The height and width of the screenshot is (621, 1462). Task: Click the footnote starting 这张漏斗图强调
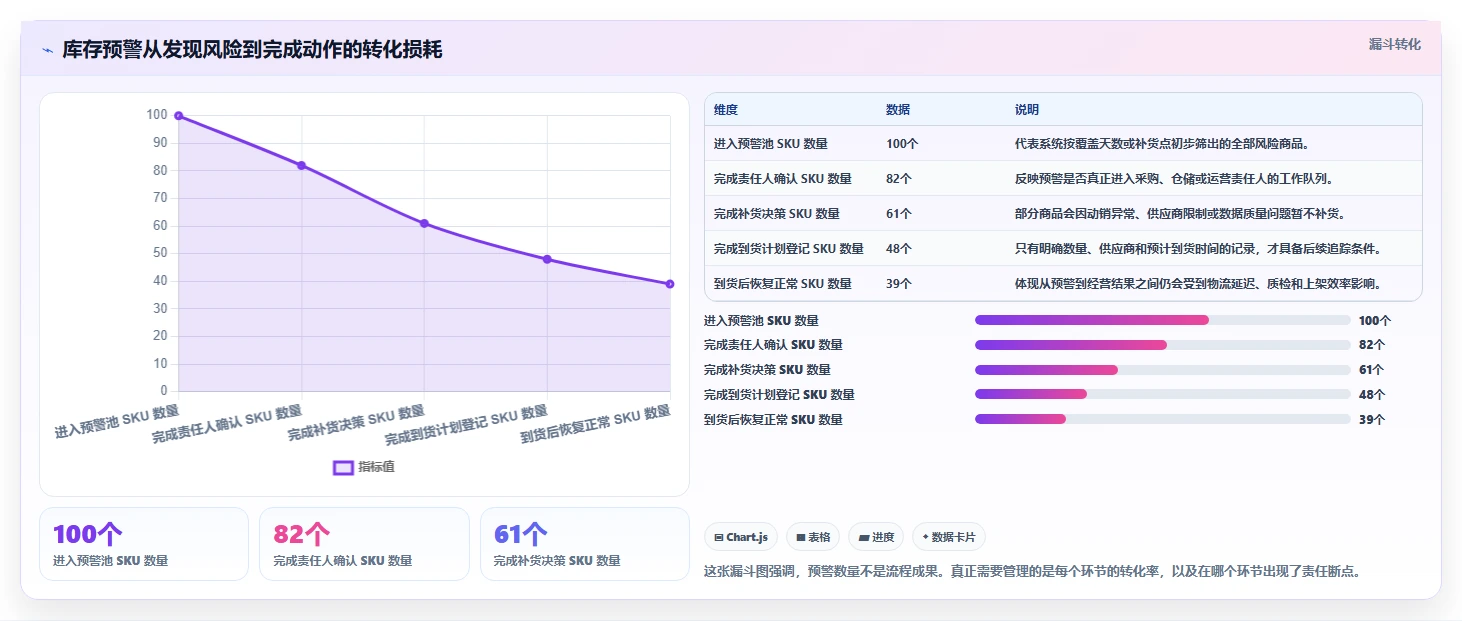coord(1033,572)
